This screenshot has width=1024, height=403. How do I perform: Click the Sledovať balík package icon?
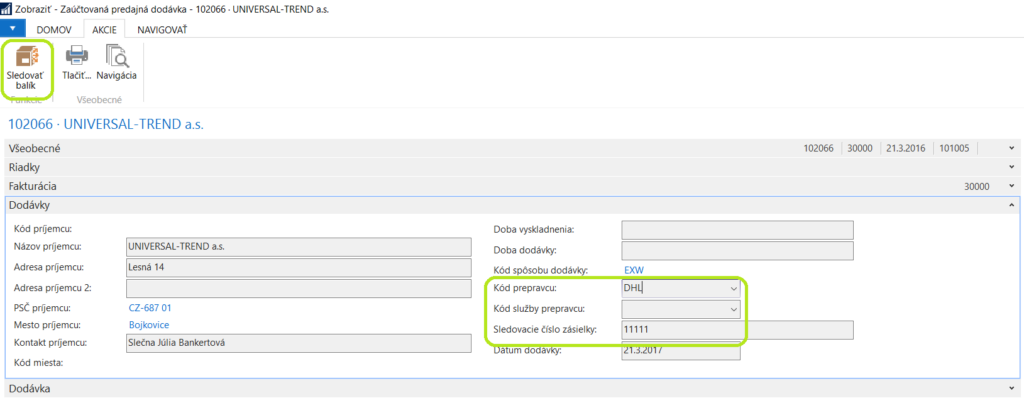tap(25, 56)
